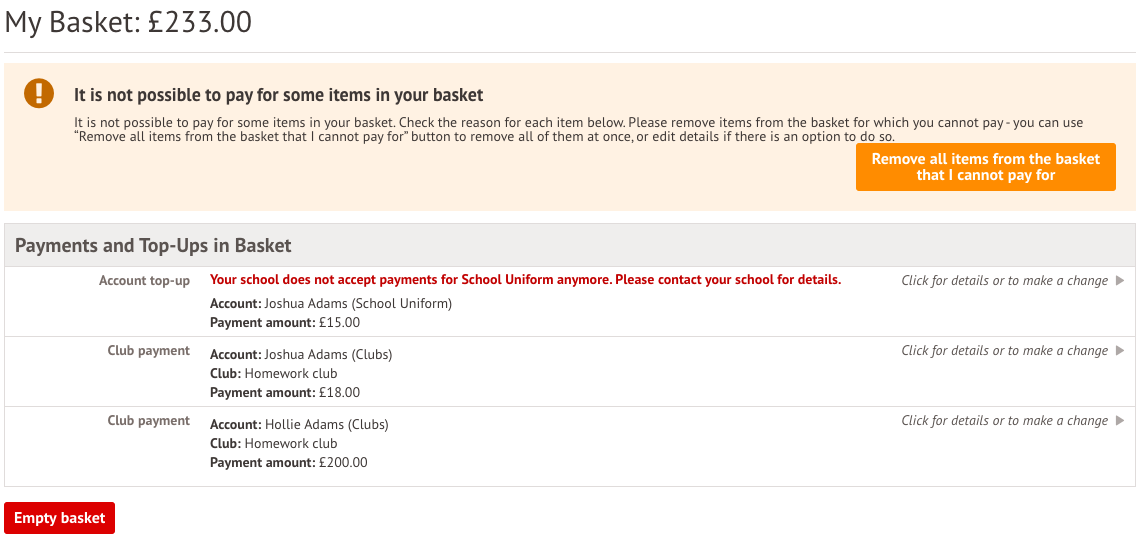This screenshot has height=535, width=1140.
Task: Select the £200.00 payment amount line
Action: pyautogui.click(x=289, y=463)
